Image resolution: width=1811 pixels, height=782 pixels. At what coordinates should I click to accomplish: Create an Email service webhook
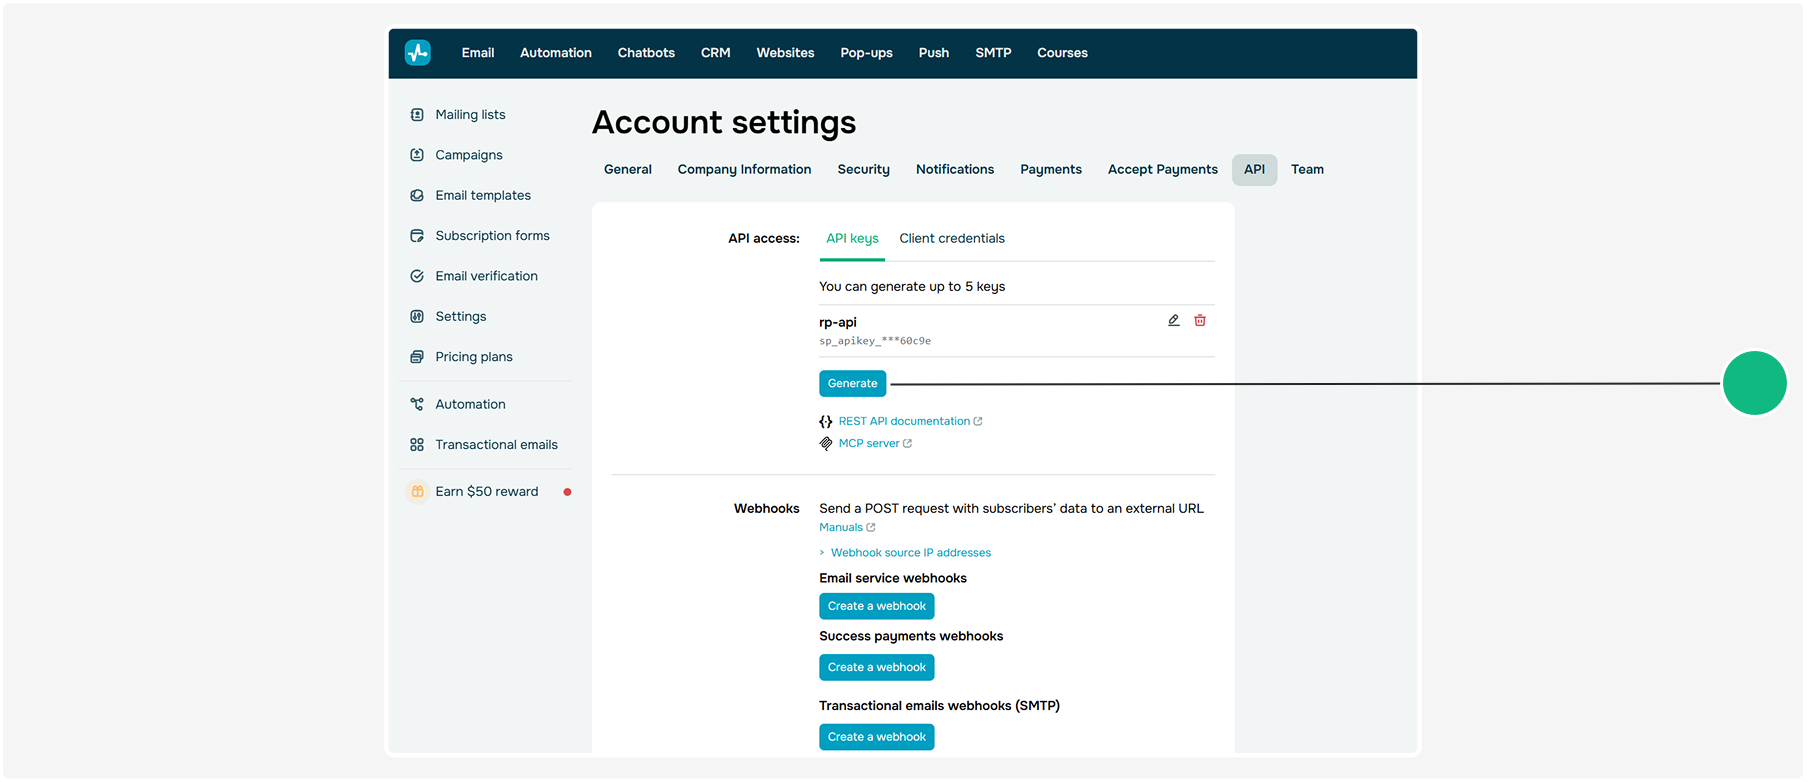pyautogui.click(x=877, y=607)
